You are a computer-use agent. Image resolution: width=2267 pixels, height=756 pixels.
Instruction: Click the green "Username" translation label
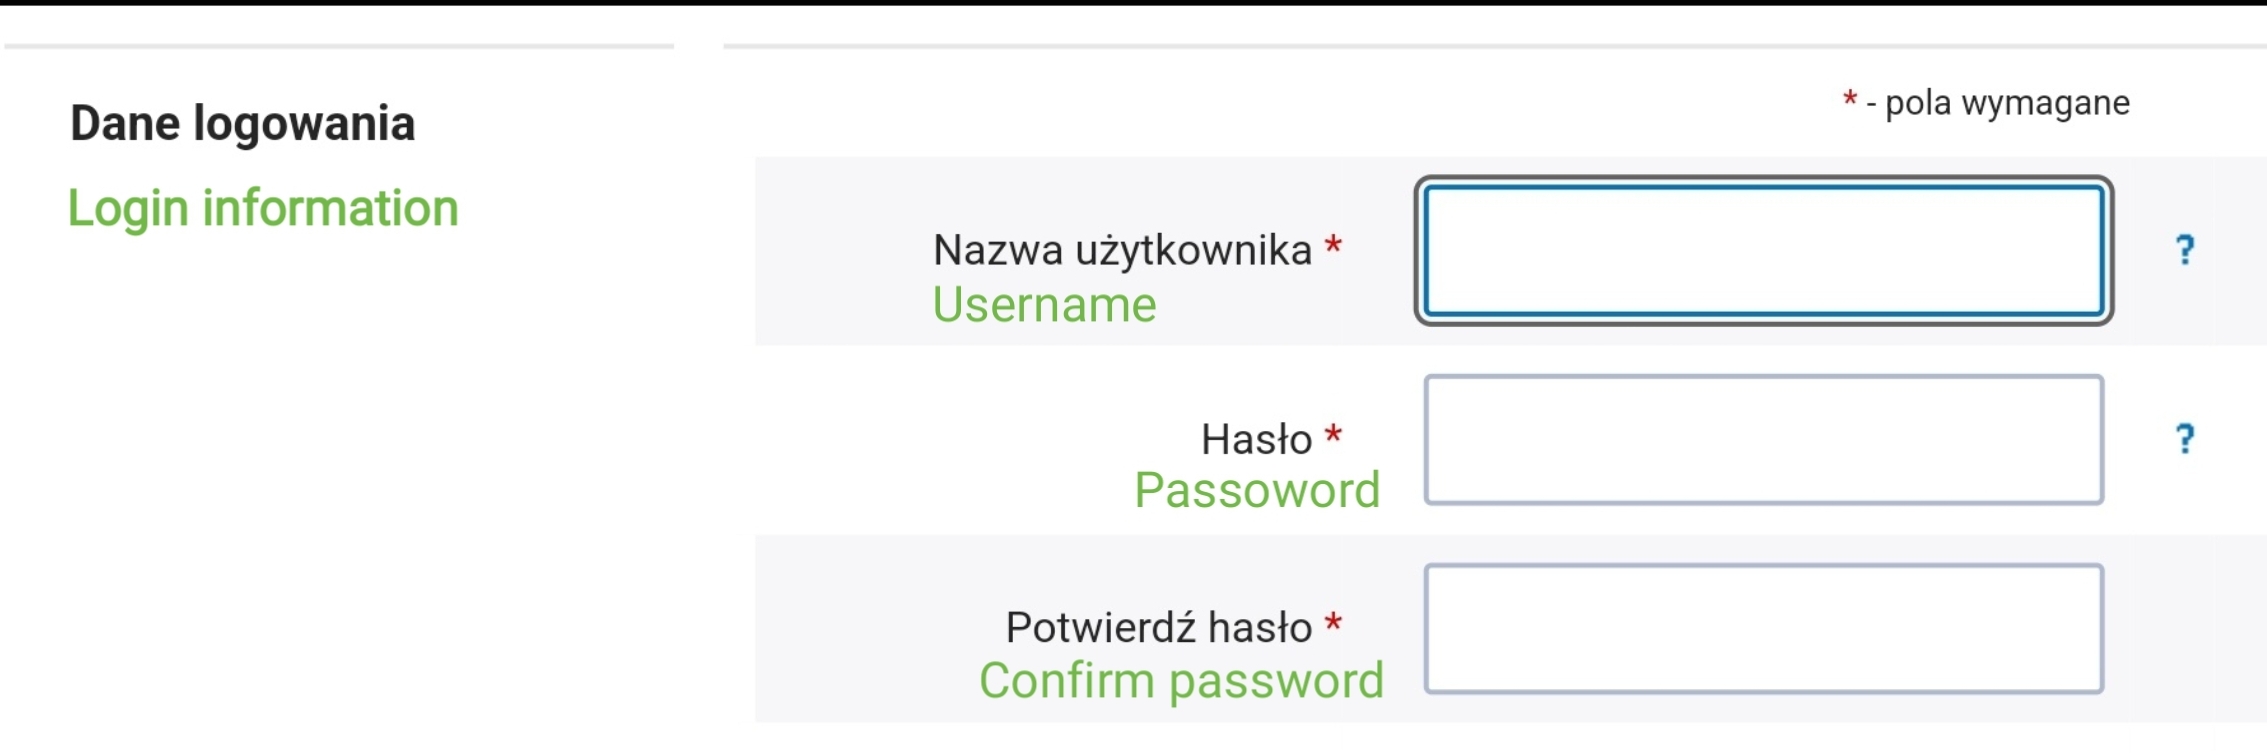(x=1044, y=304)
